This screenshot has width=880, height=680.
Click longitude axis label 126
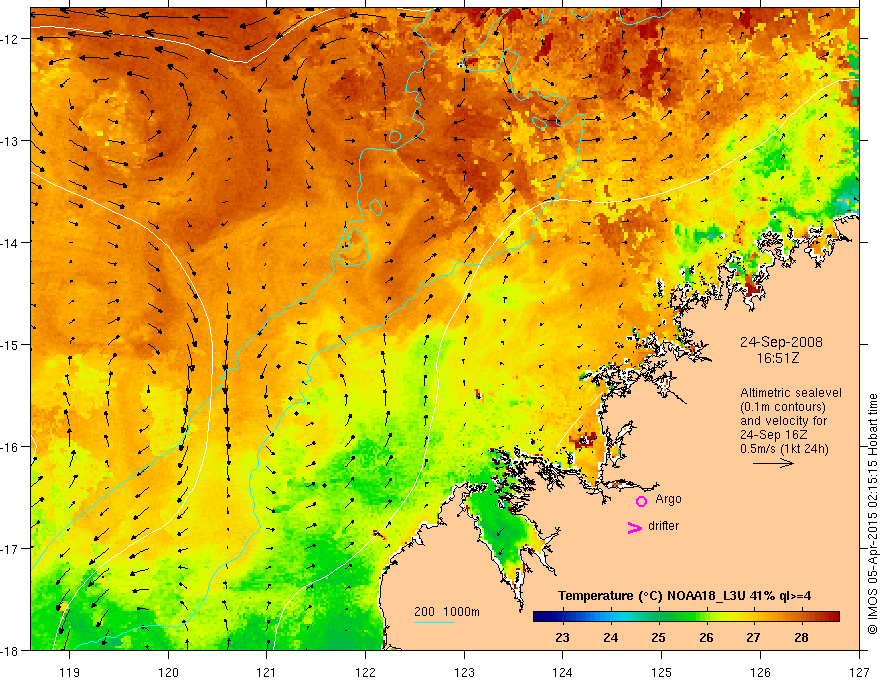tap(760, 672)
